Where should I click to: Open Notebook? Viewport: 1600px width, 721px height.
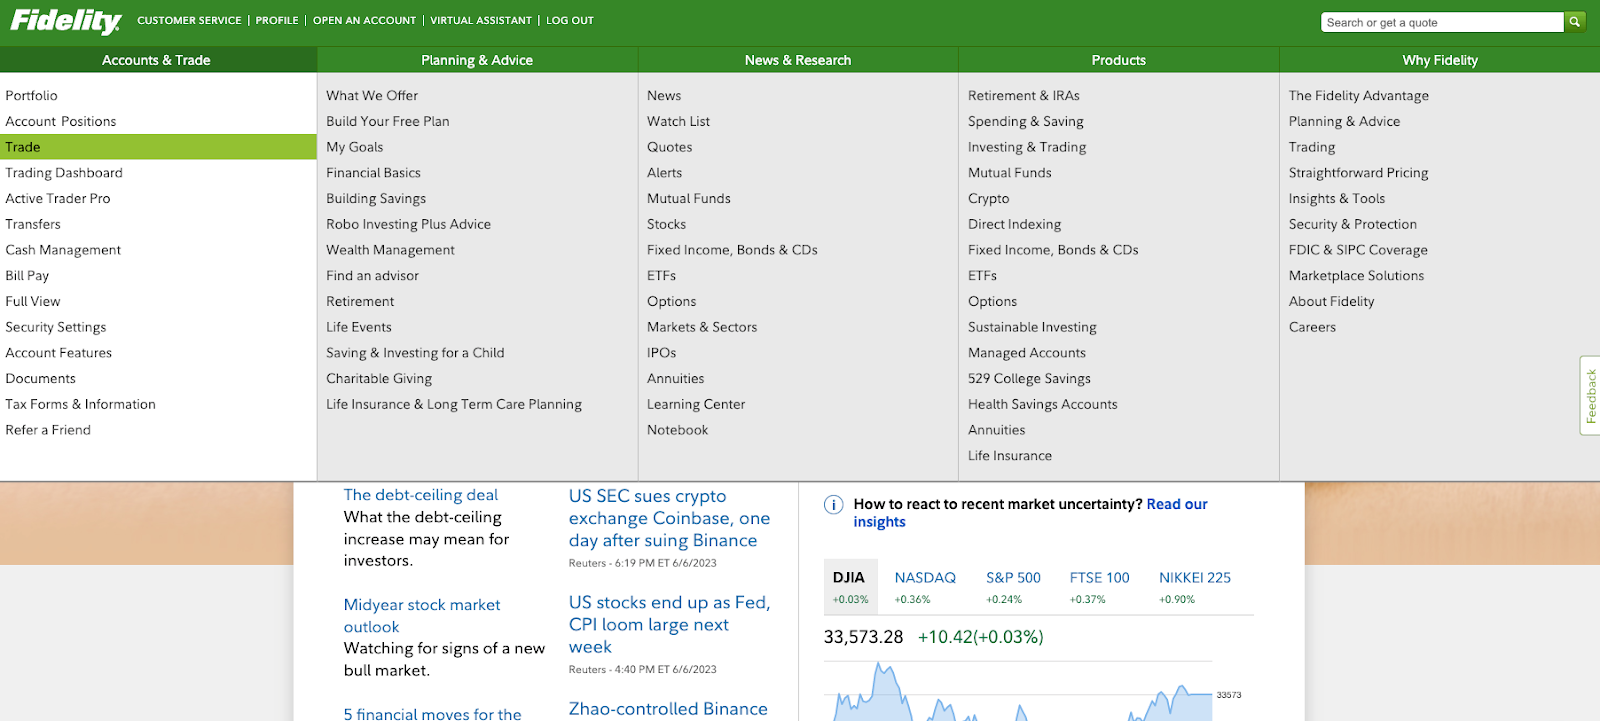pos(678,430)
